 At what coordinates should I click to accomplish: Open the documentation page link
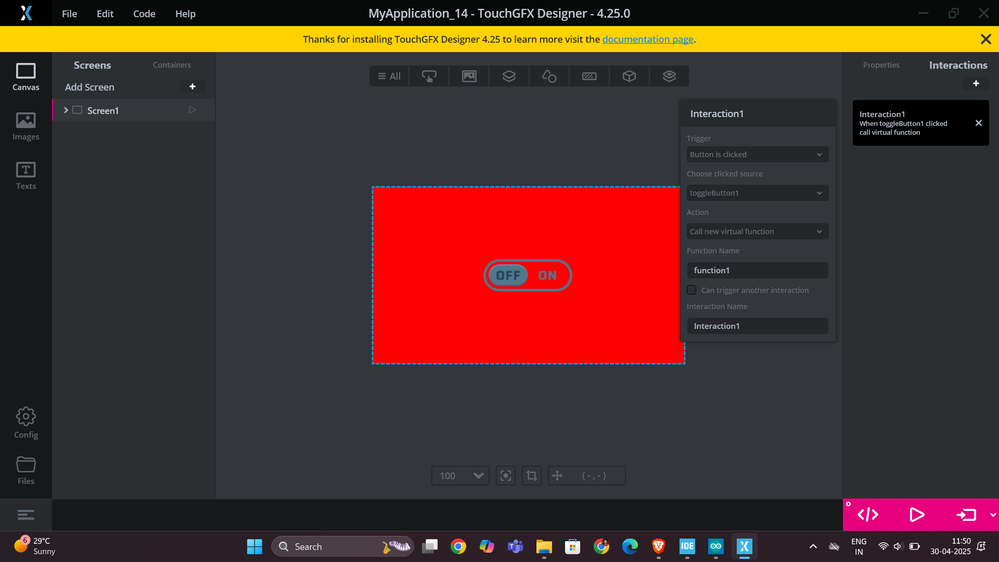click(647, 40)
